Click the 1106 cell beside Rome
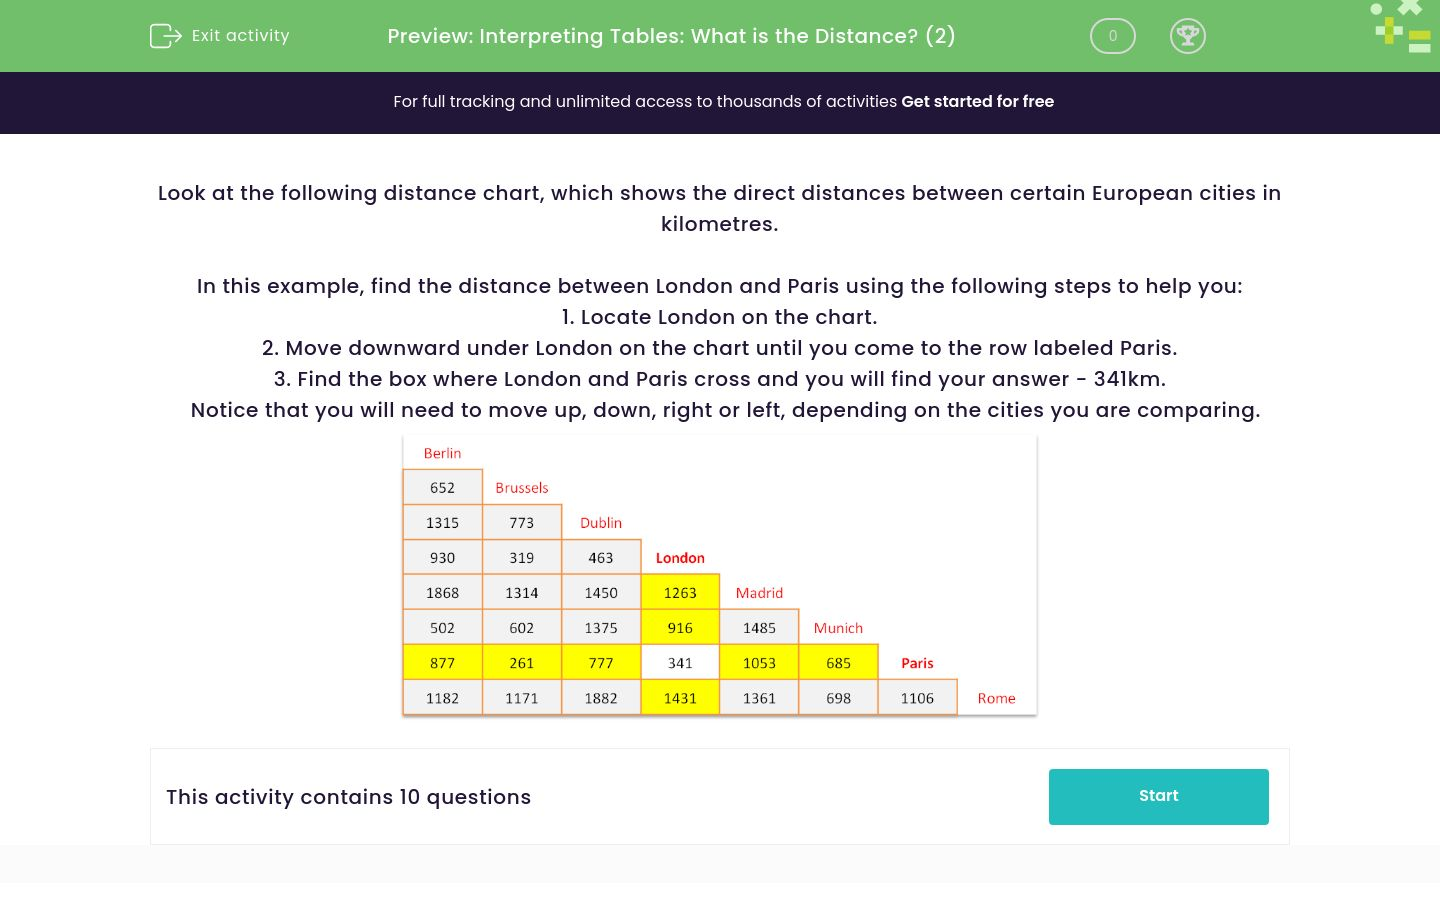Screen dimensions: 1440x900 pyautogui.click(x=917, y=698)
